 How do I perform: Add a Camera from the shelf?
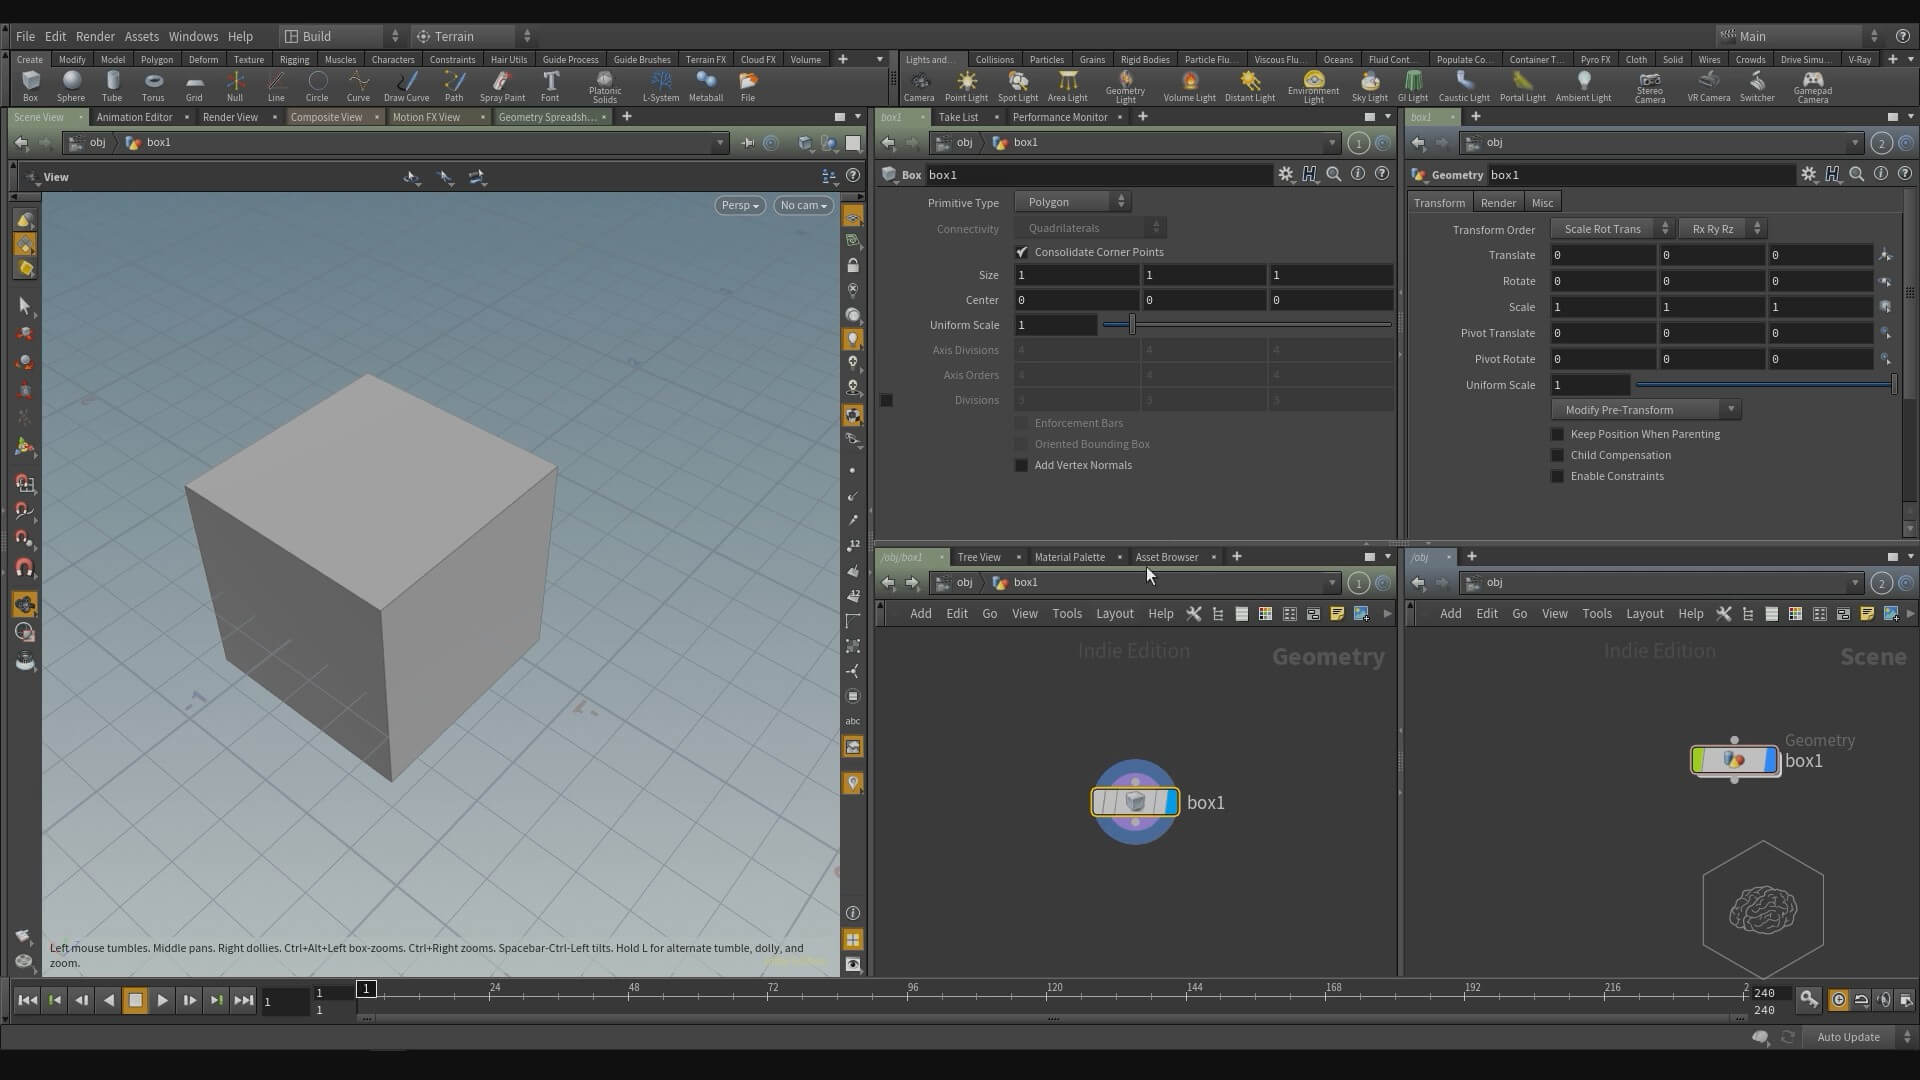(918, 82)
